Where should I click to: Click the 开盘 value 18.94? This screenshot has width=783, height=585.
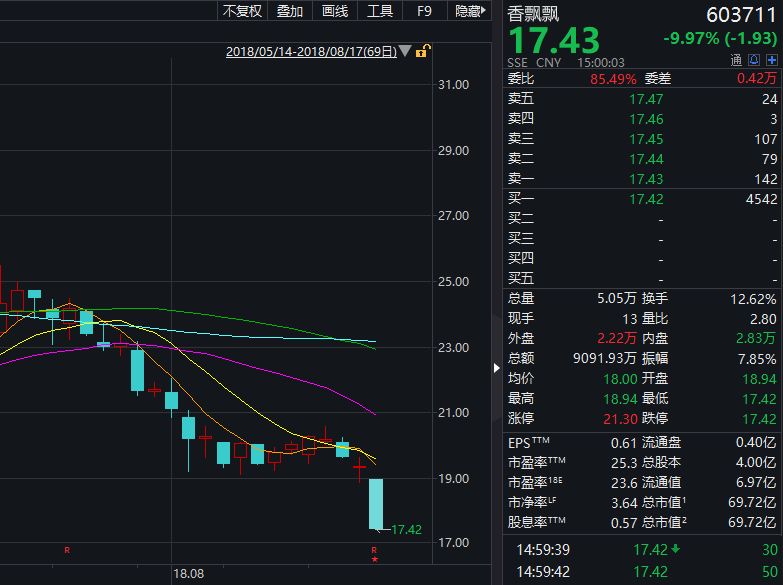(760, 379)
